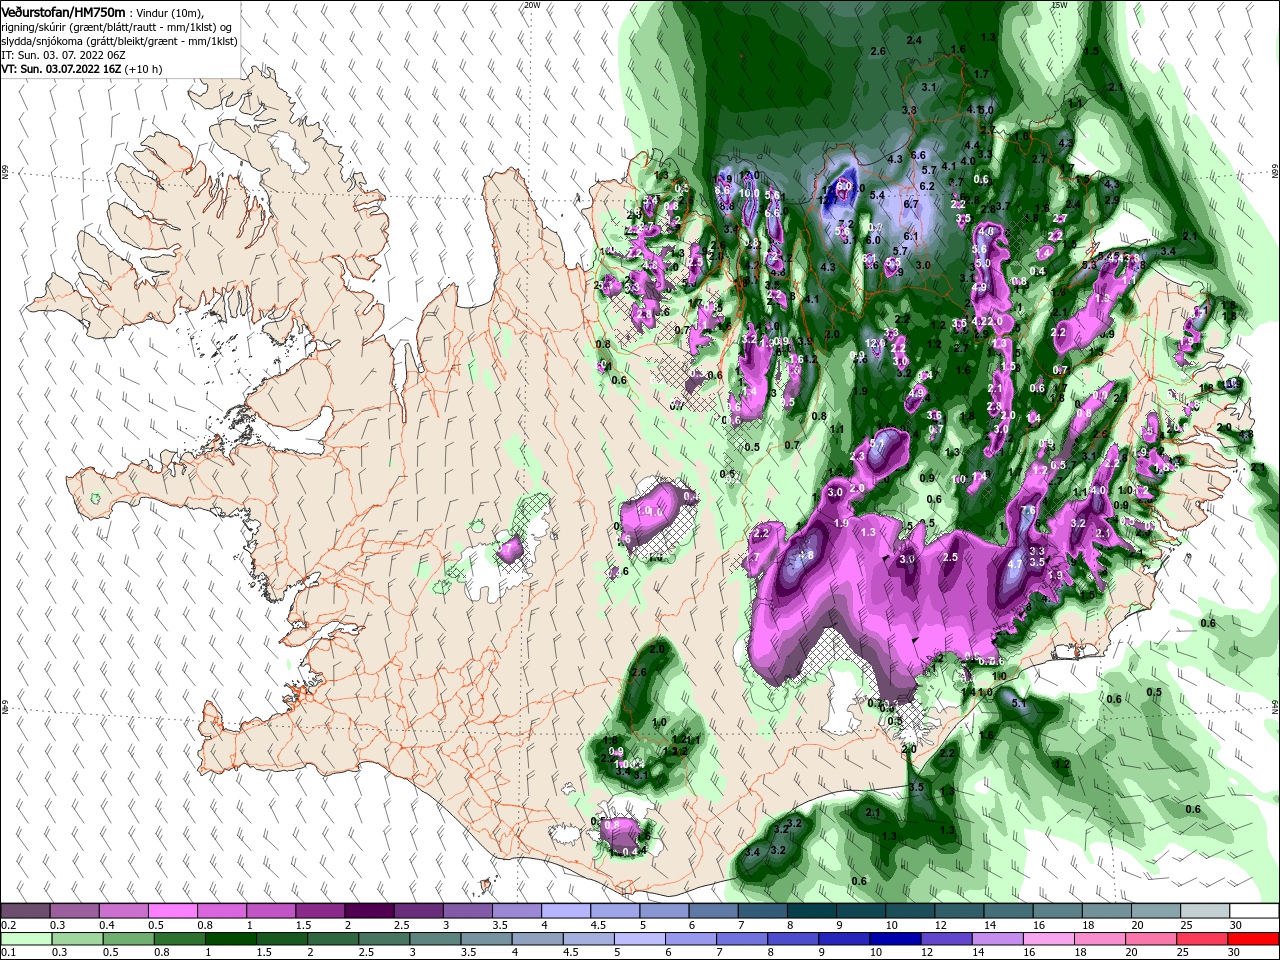Click the 12.7 precipitation value on map
This screenshot has height=960, width=1280.
click(827, 201)
